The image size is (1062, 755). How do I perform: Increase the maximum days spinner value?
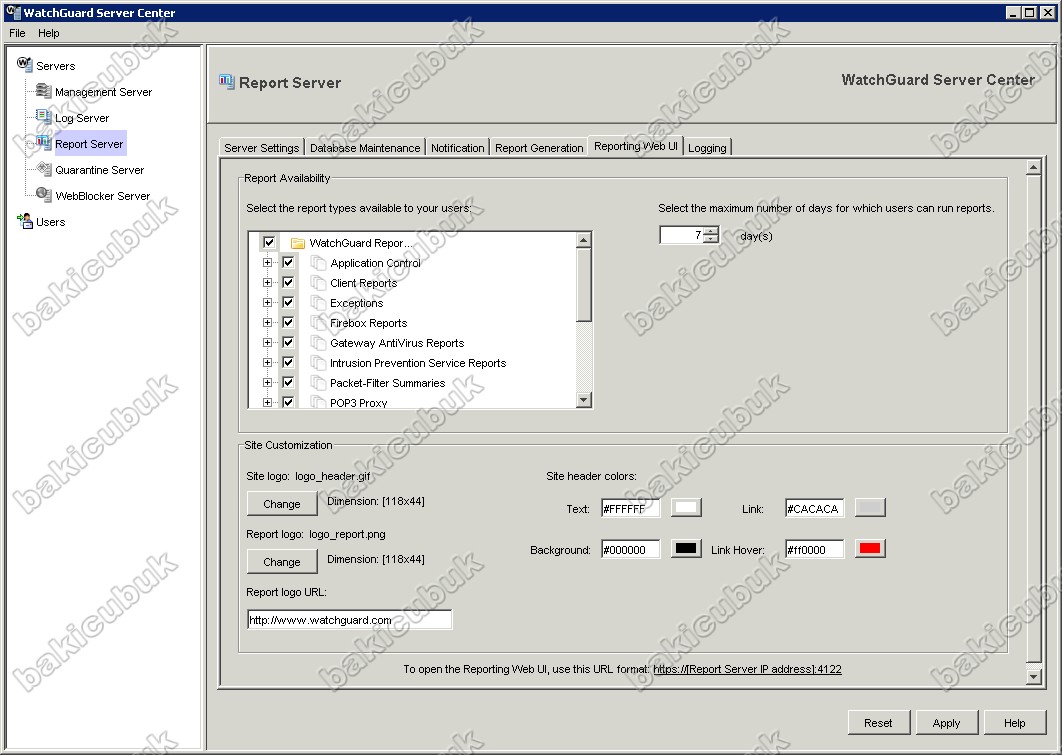coord(710,231)
